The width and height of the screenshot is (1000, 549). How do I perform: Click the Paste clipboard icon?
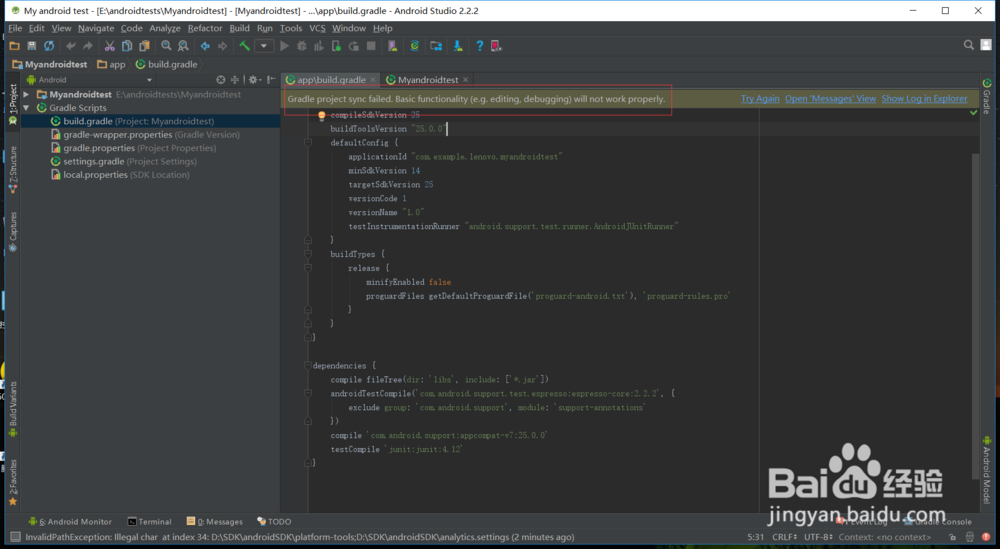coord(145,46)
